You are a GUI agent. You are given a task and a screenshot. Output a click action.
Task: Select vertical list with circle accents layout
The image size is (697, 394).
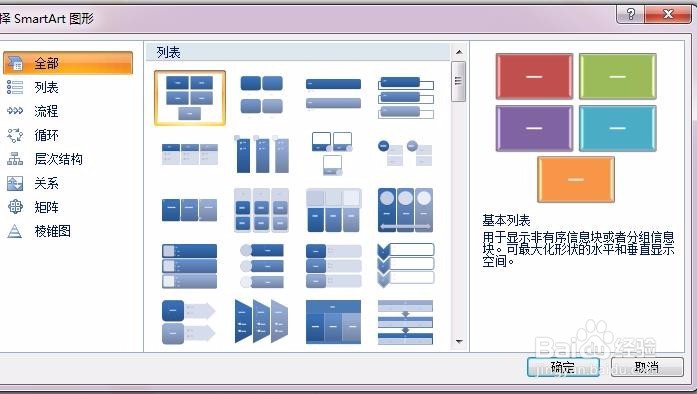pyautogui.click(x=261, y=266)
